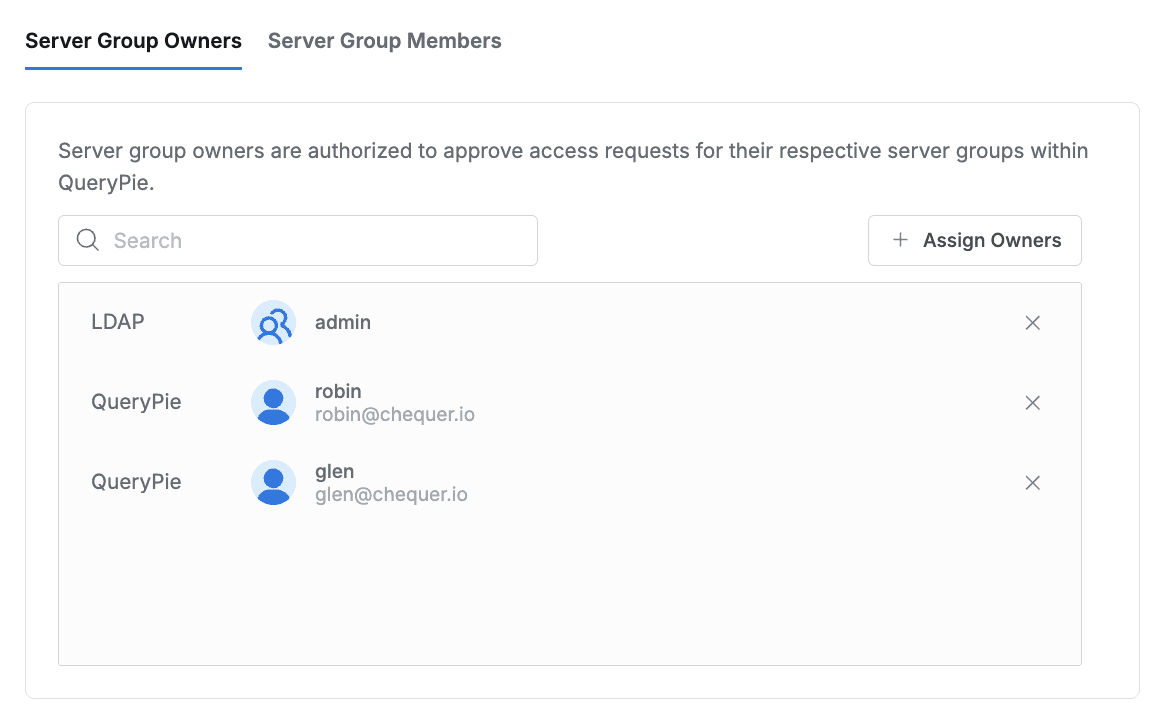Click the robin@chequer.io email address
Viewport: 1174px width, 728px height.
[x=394, y=414]
